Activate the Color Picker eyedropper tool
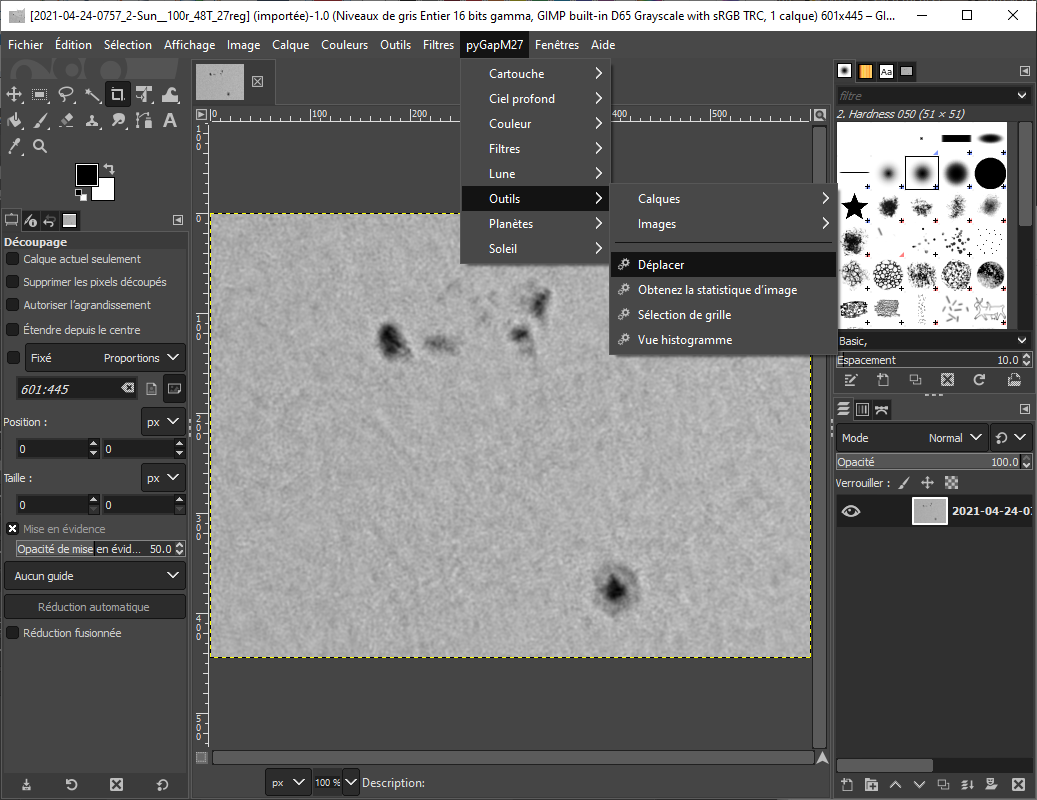 tap(14, 146)
